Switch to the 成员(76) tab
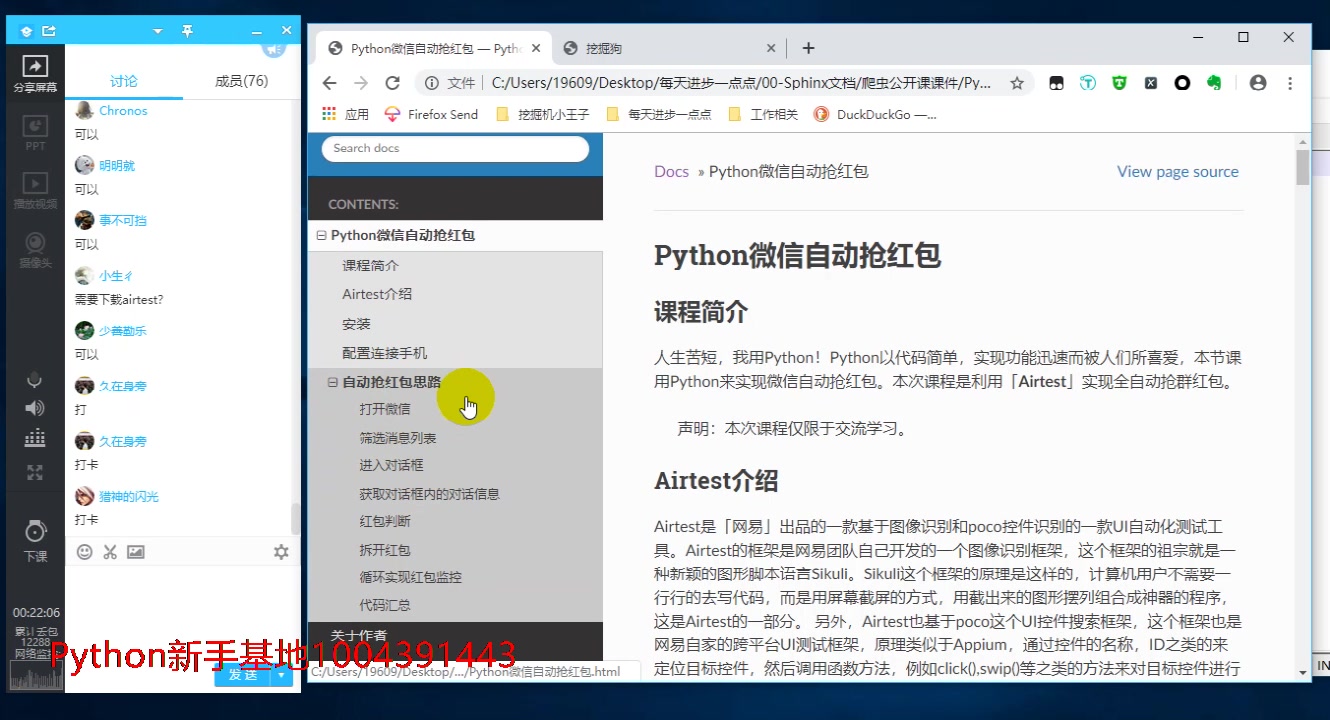The image size is (1330, 720). click(242, 81)
